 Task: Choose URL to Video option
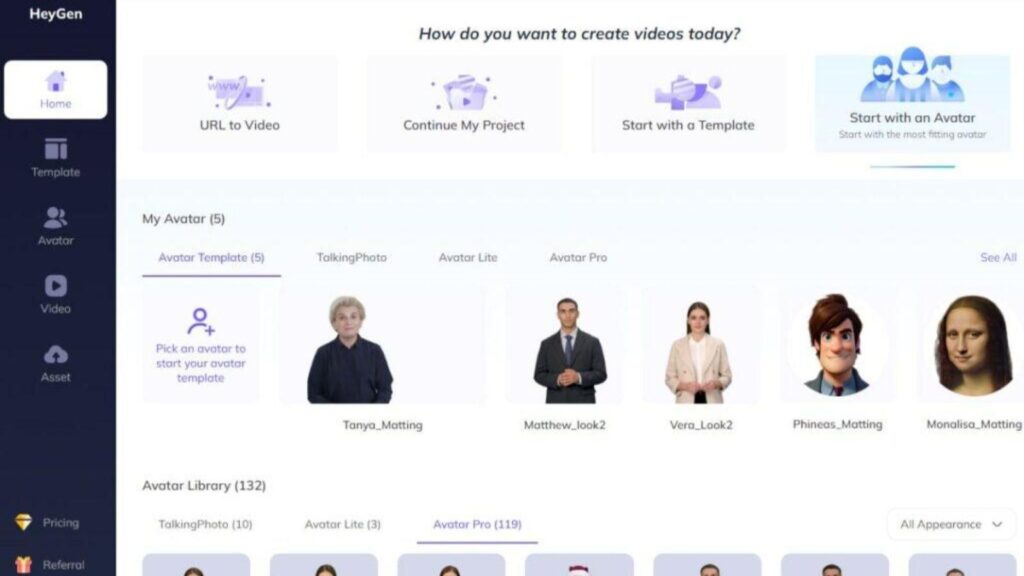[x=240, y=104]
